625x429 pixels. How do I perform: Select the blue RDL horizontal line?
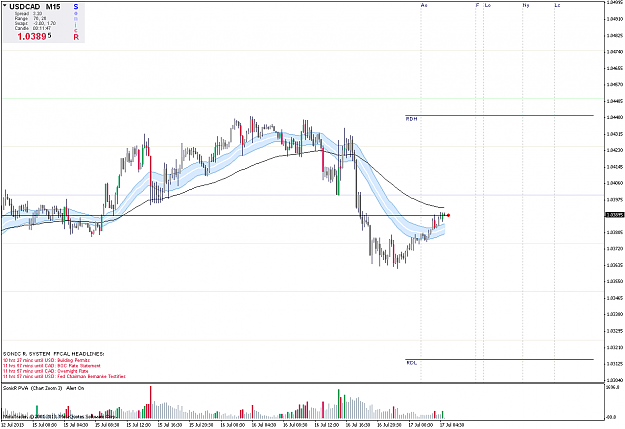(x=499, y=360)
